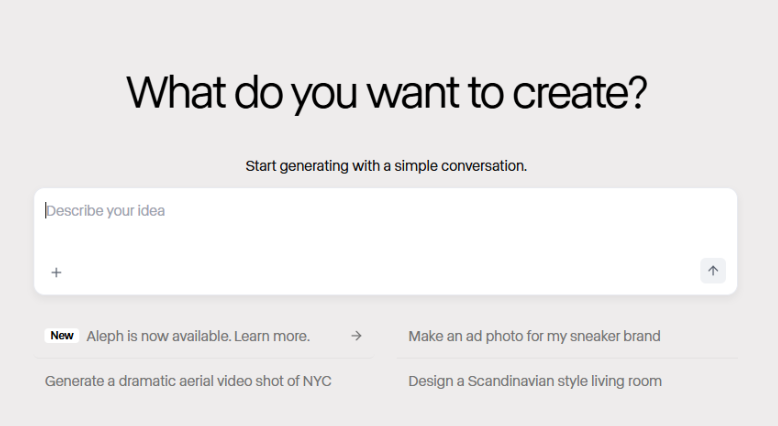Click the word Aleph in the announcement
778x426 pixels.
105,336
